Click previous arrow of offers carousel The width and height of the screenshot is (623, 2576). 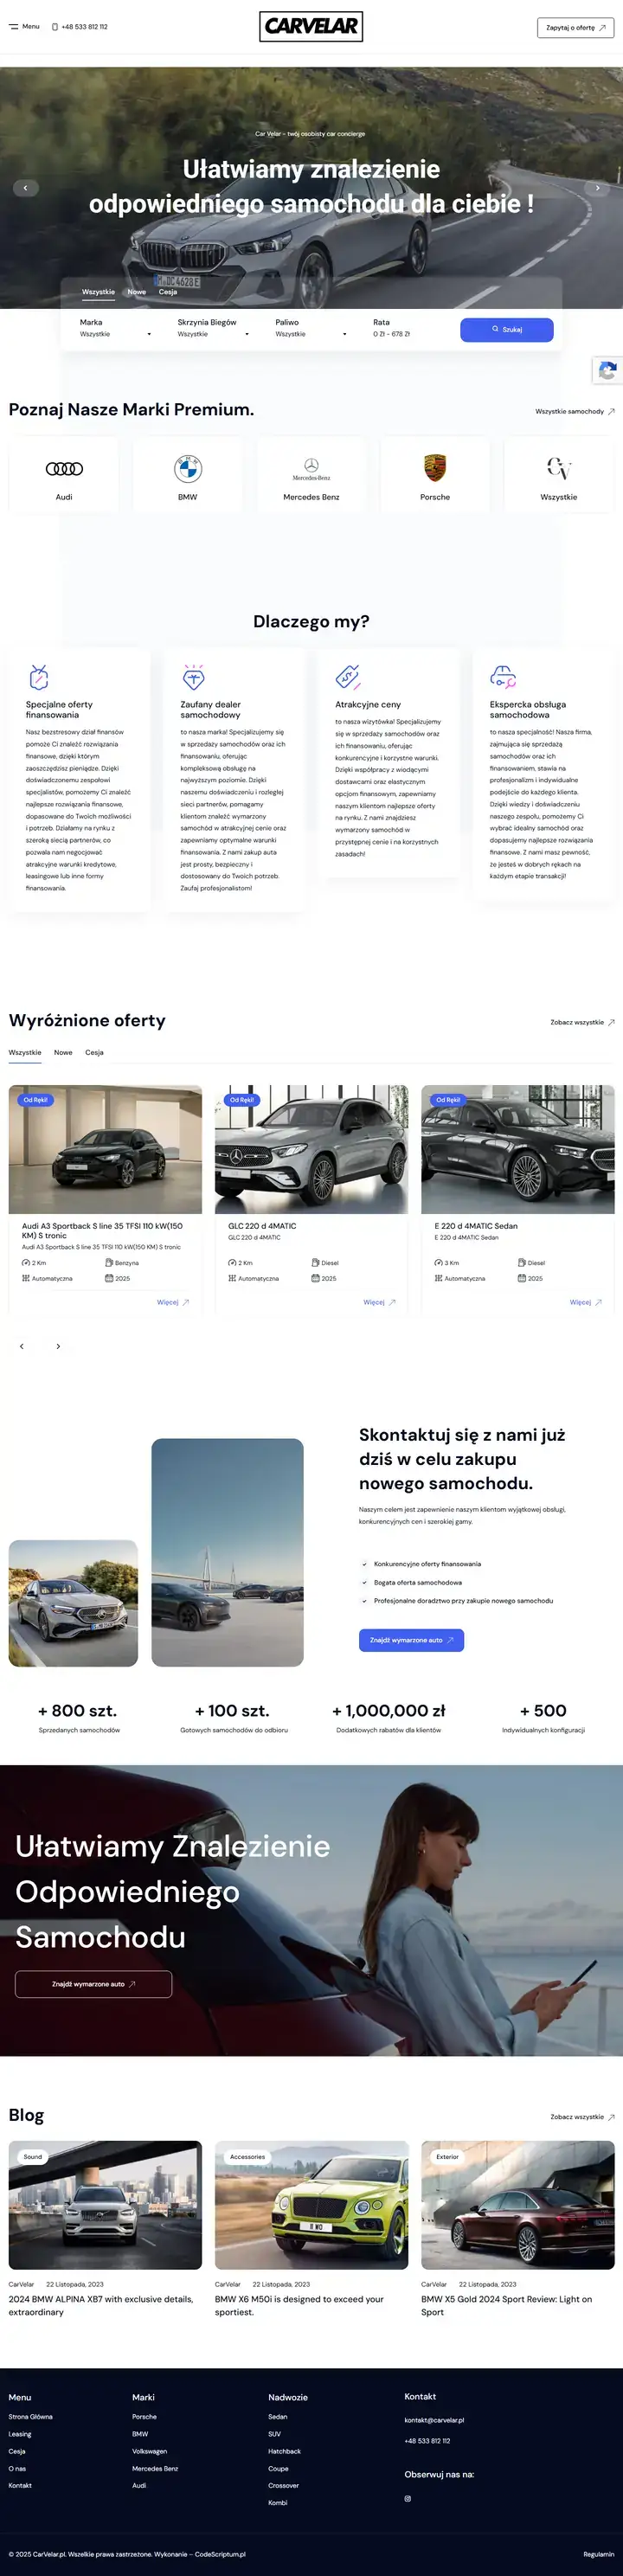tap(22, 1346)
